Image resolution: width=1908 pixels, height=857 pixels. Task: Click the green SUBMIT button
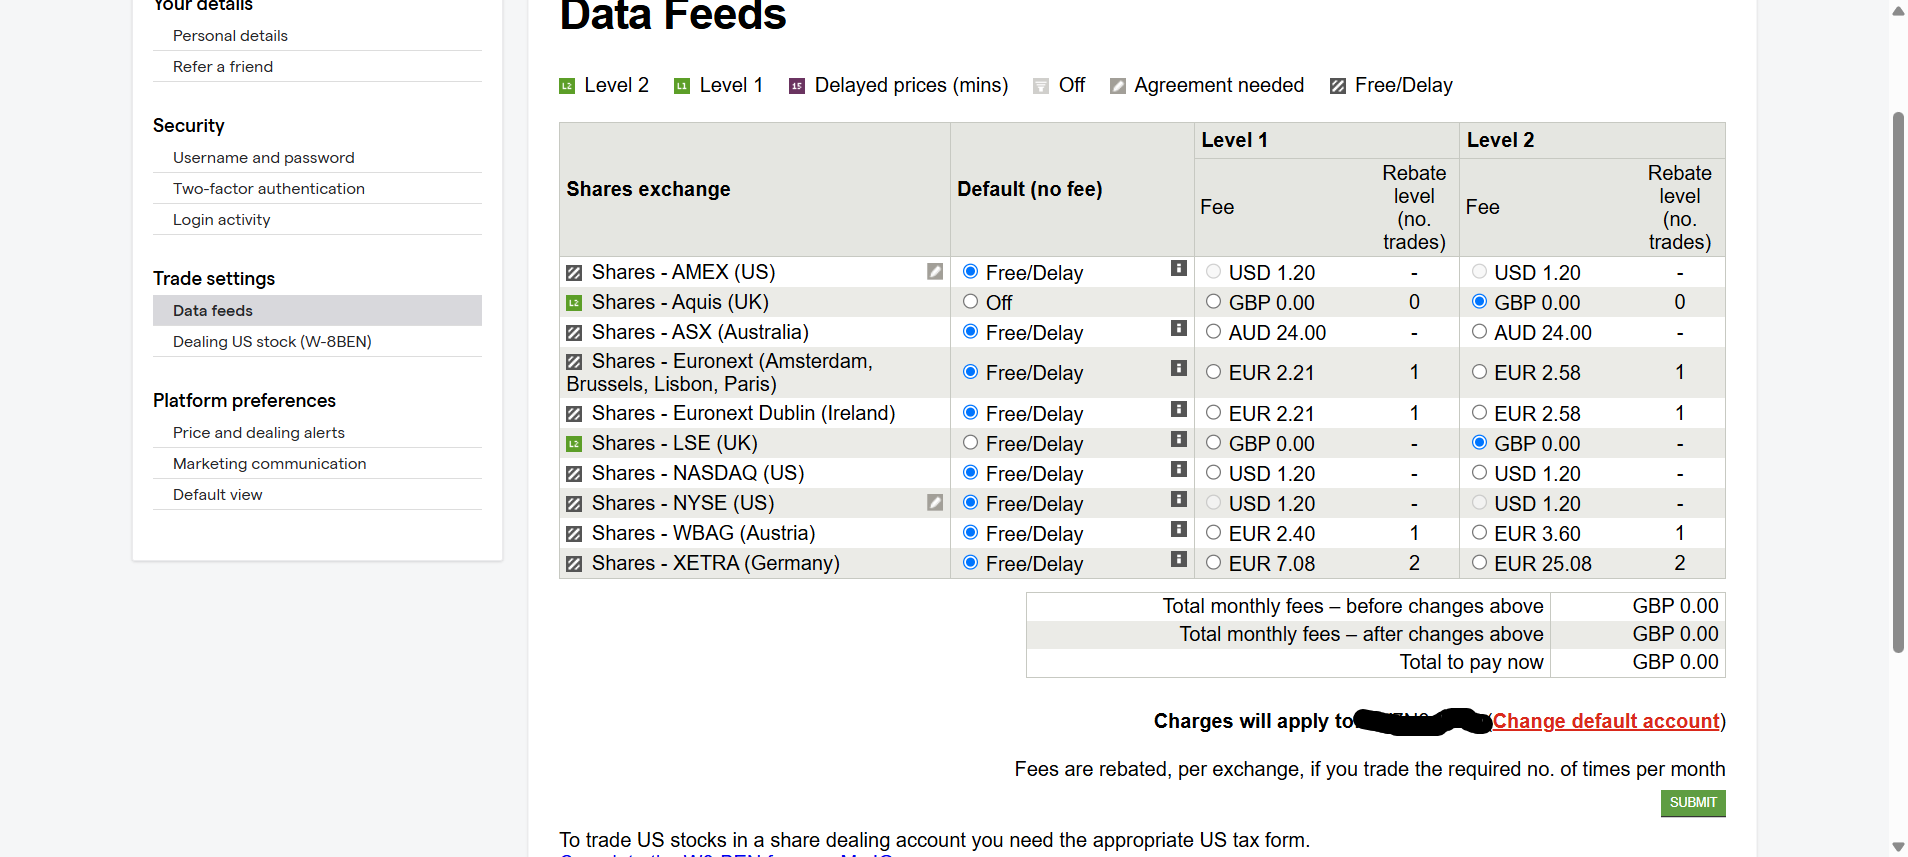coord(1693,803)
